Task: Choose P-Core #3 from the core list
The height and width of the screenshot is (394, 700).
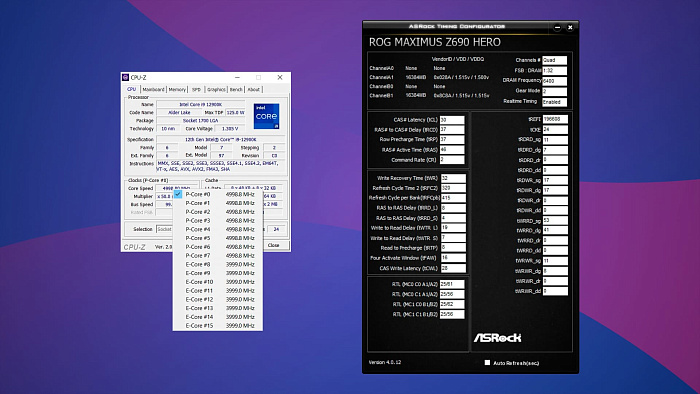Action: 218,220
